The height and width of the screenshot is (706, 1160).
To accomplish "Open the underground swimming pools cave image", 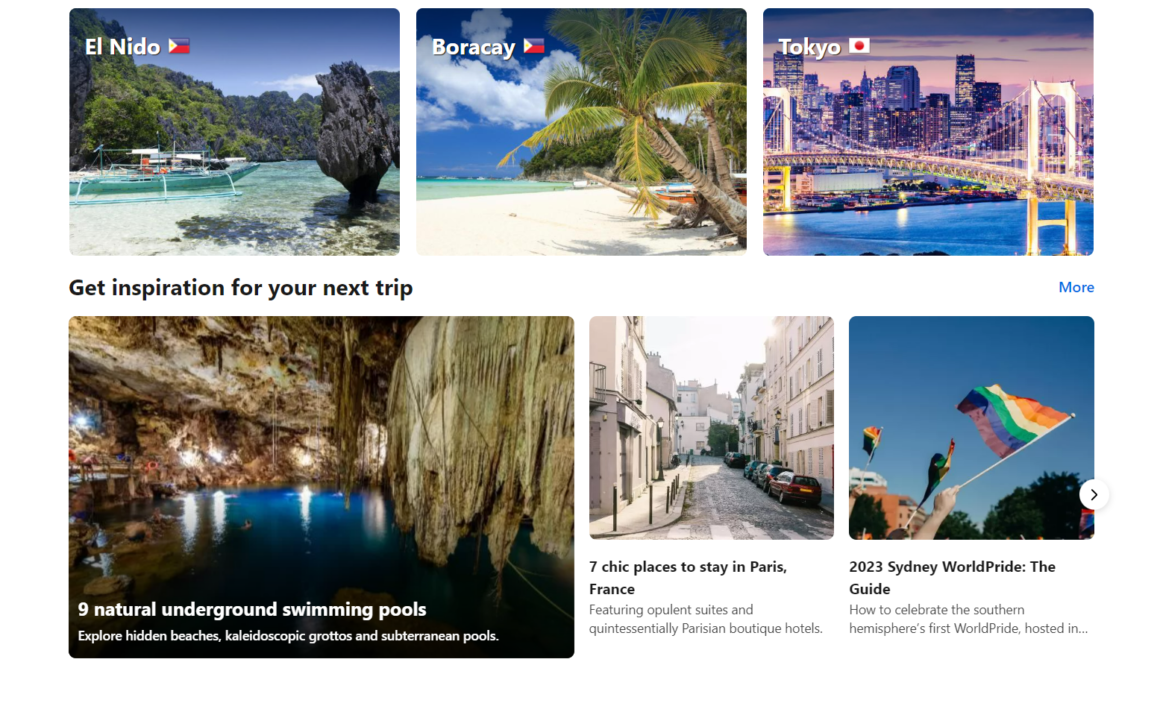I will coord(322,487).
